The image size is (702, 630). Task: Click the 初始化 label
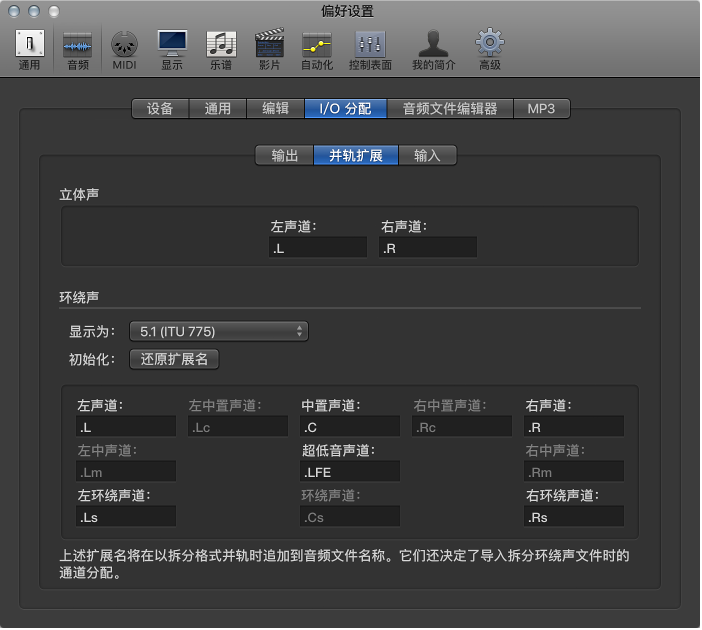(92, 360)
